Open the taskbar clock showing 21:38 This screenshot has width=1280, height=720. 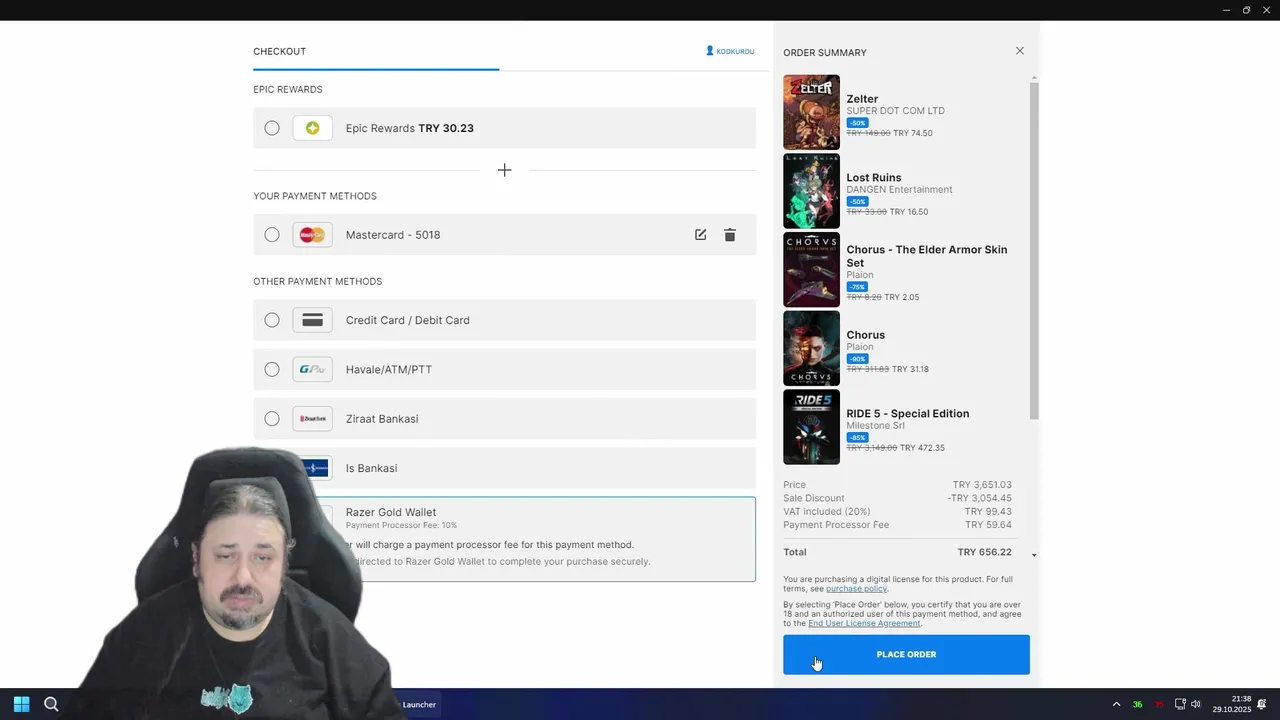coord(1232,704)
